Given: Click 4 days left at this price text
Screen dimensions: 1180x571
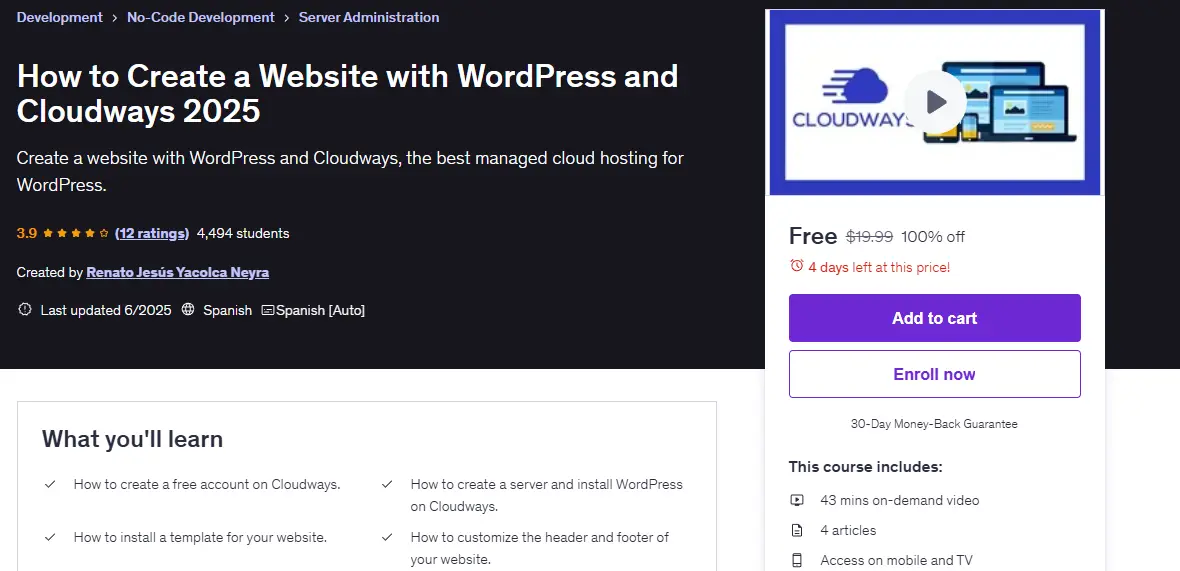Looking at the screenshot, I should [x=879, y=267].
